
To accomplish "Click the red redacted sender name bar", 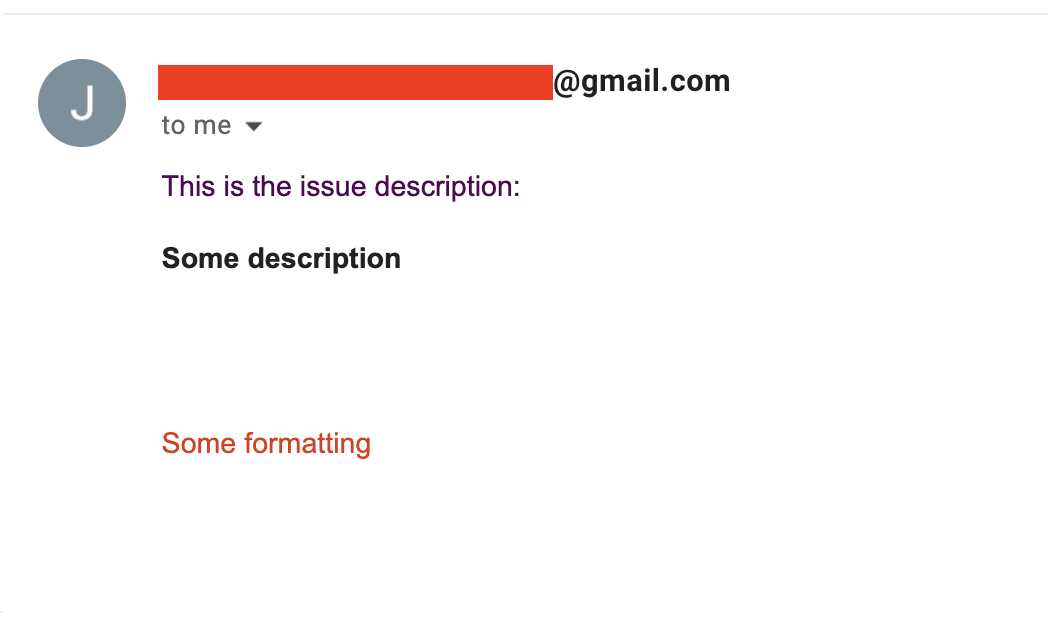I will pos(355,82).
